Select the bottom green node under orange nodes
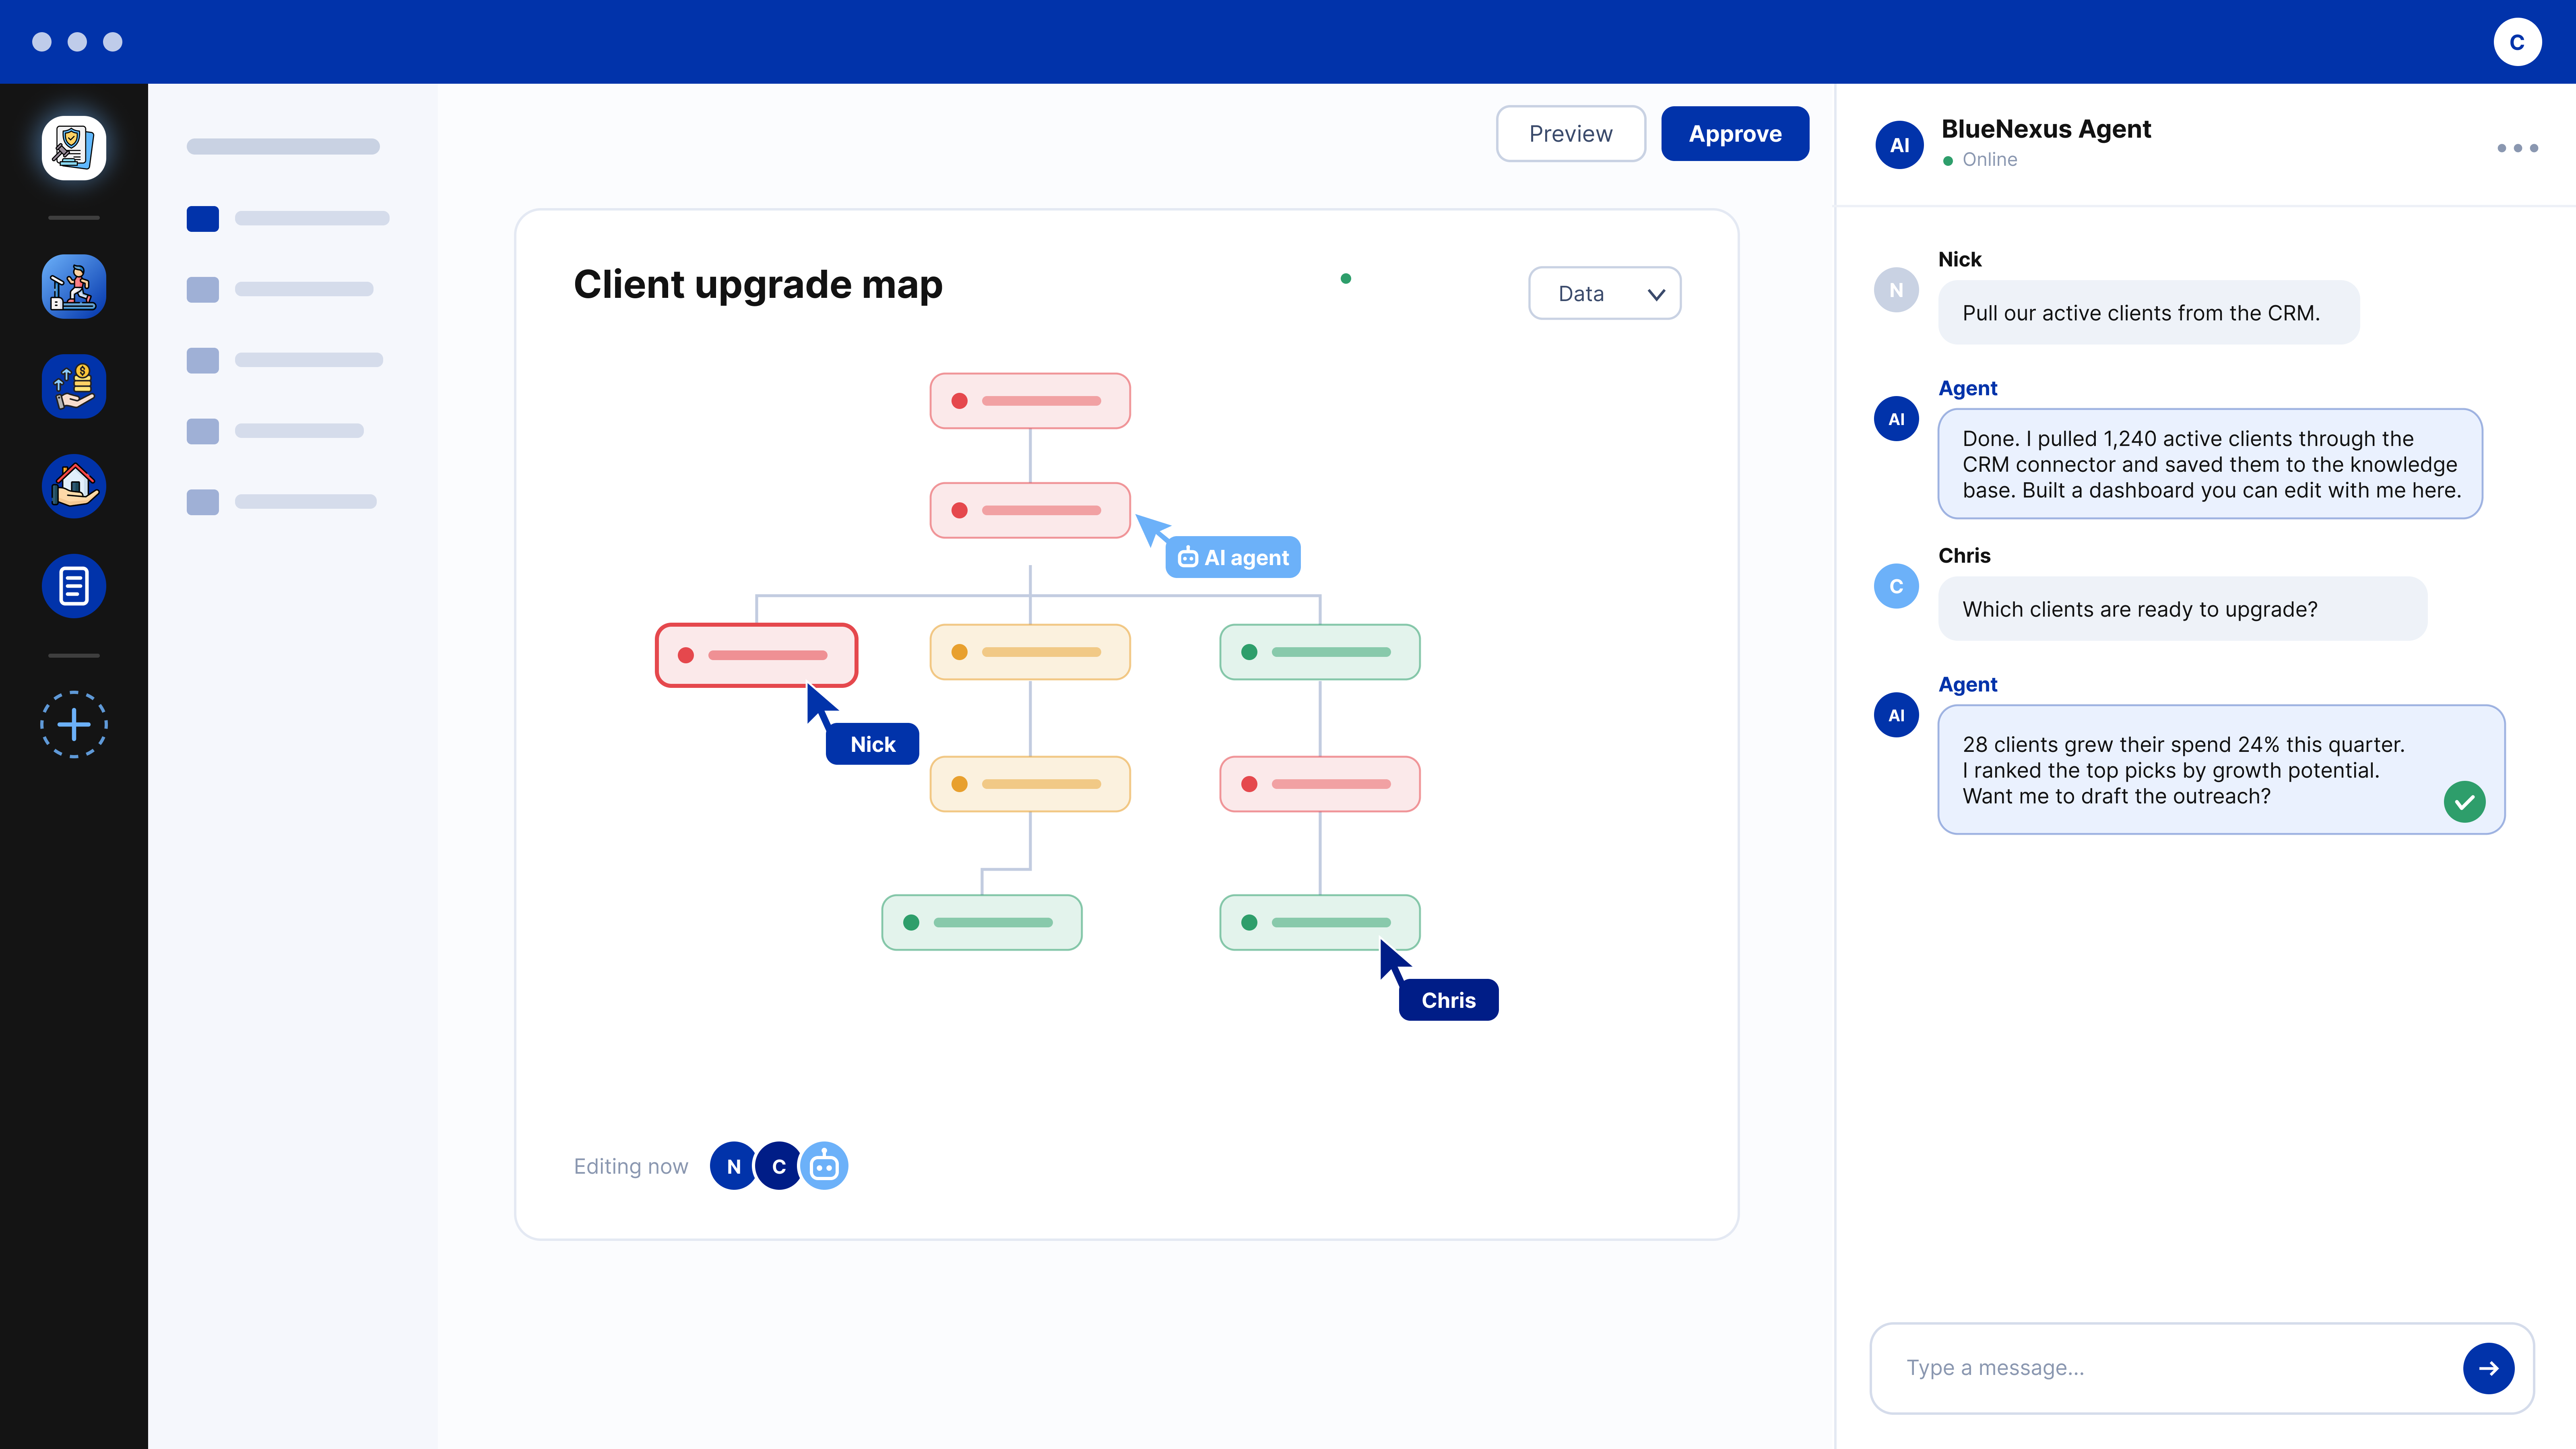 (x=982, y=922)
